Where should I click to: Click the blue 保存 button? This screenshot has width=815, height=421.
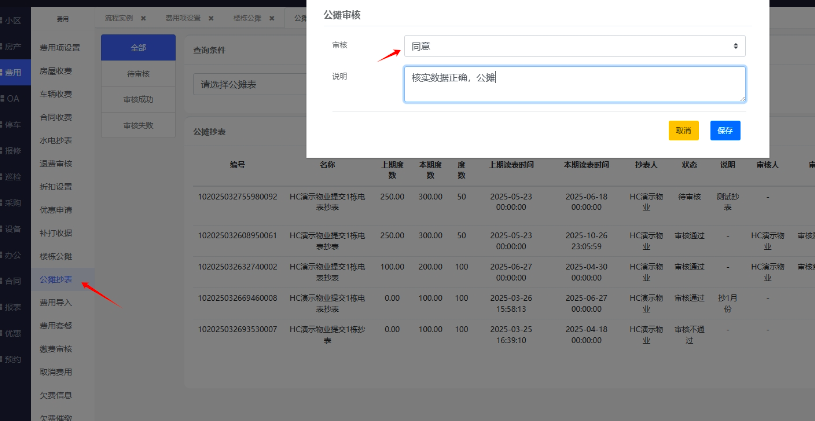tap(725, 130)
